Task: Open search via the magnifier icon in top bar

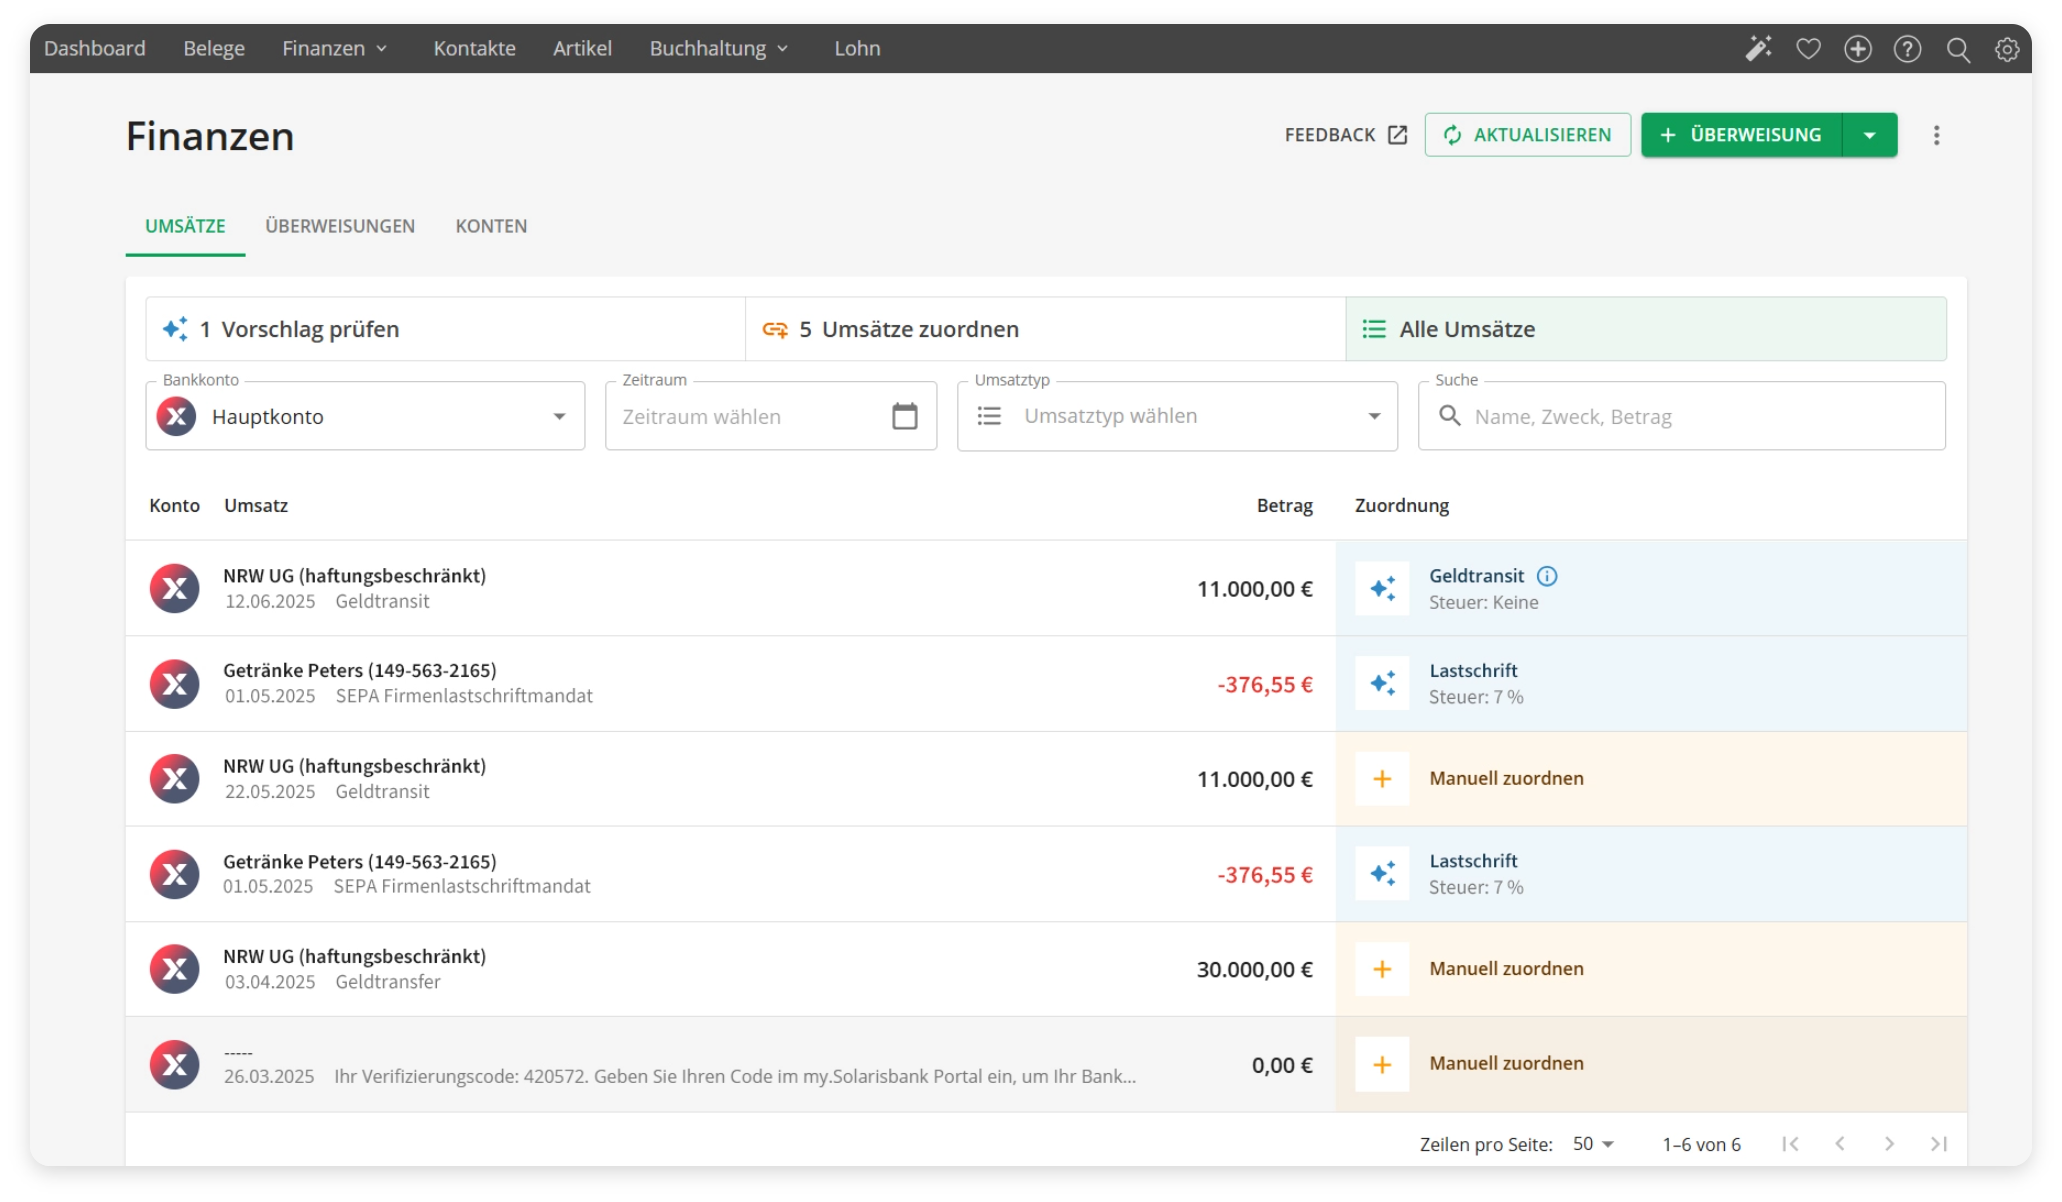Action: coord(1958,49)
